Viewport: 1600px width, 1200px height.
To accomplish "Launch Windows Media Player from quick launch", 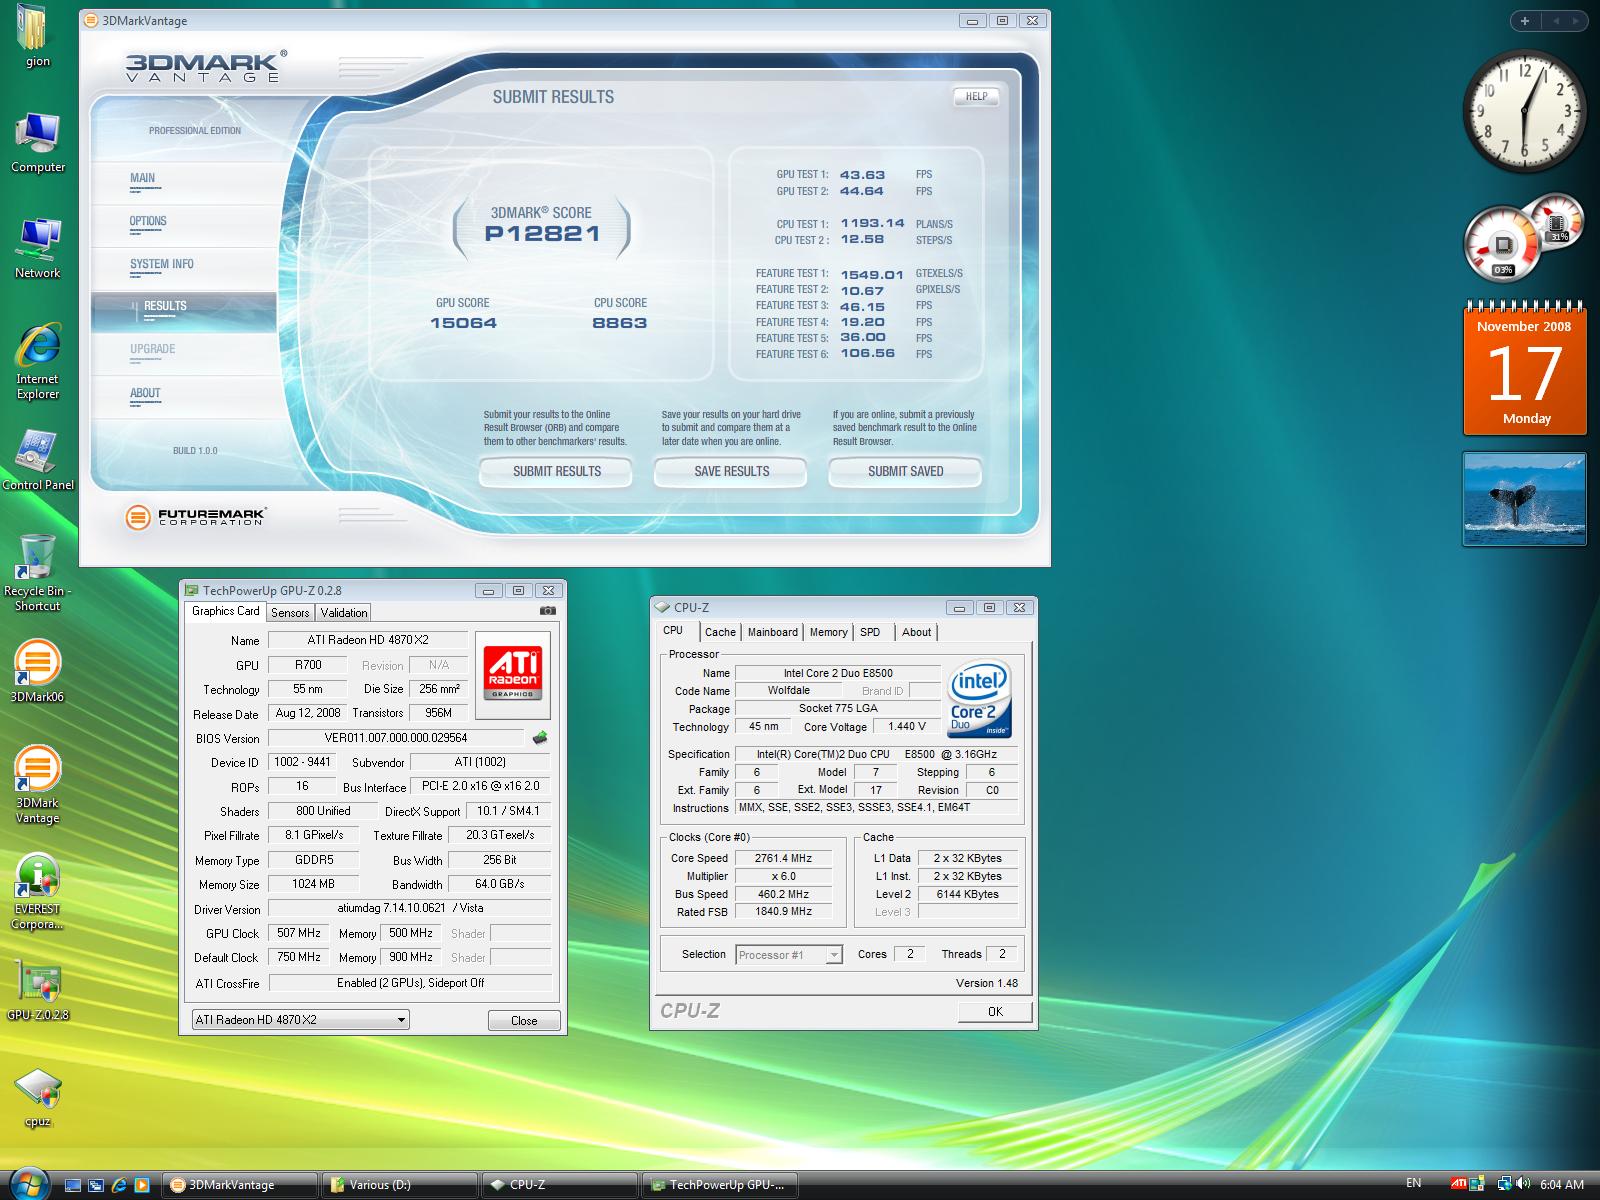I will (x=141, y=1185).
